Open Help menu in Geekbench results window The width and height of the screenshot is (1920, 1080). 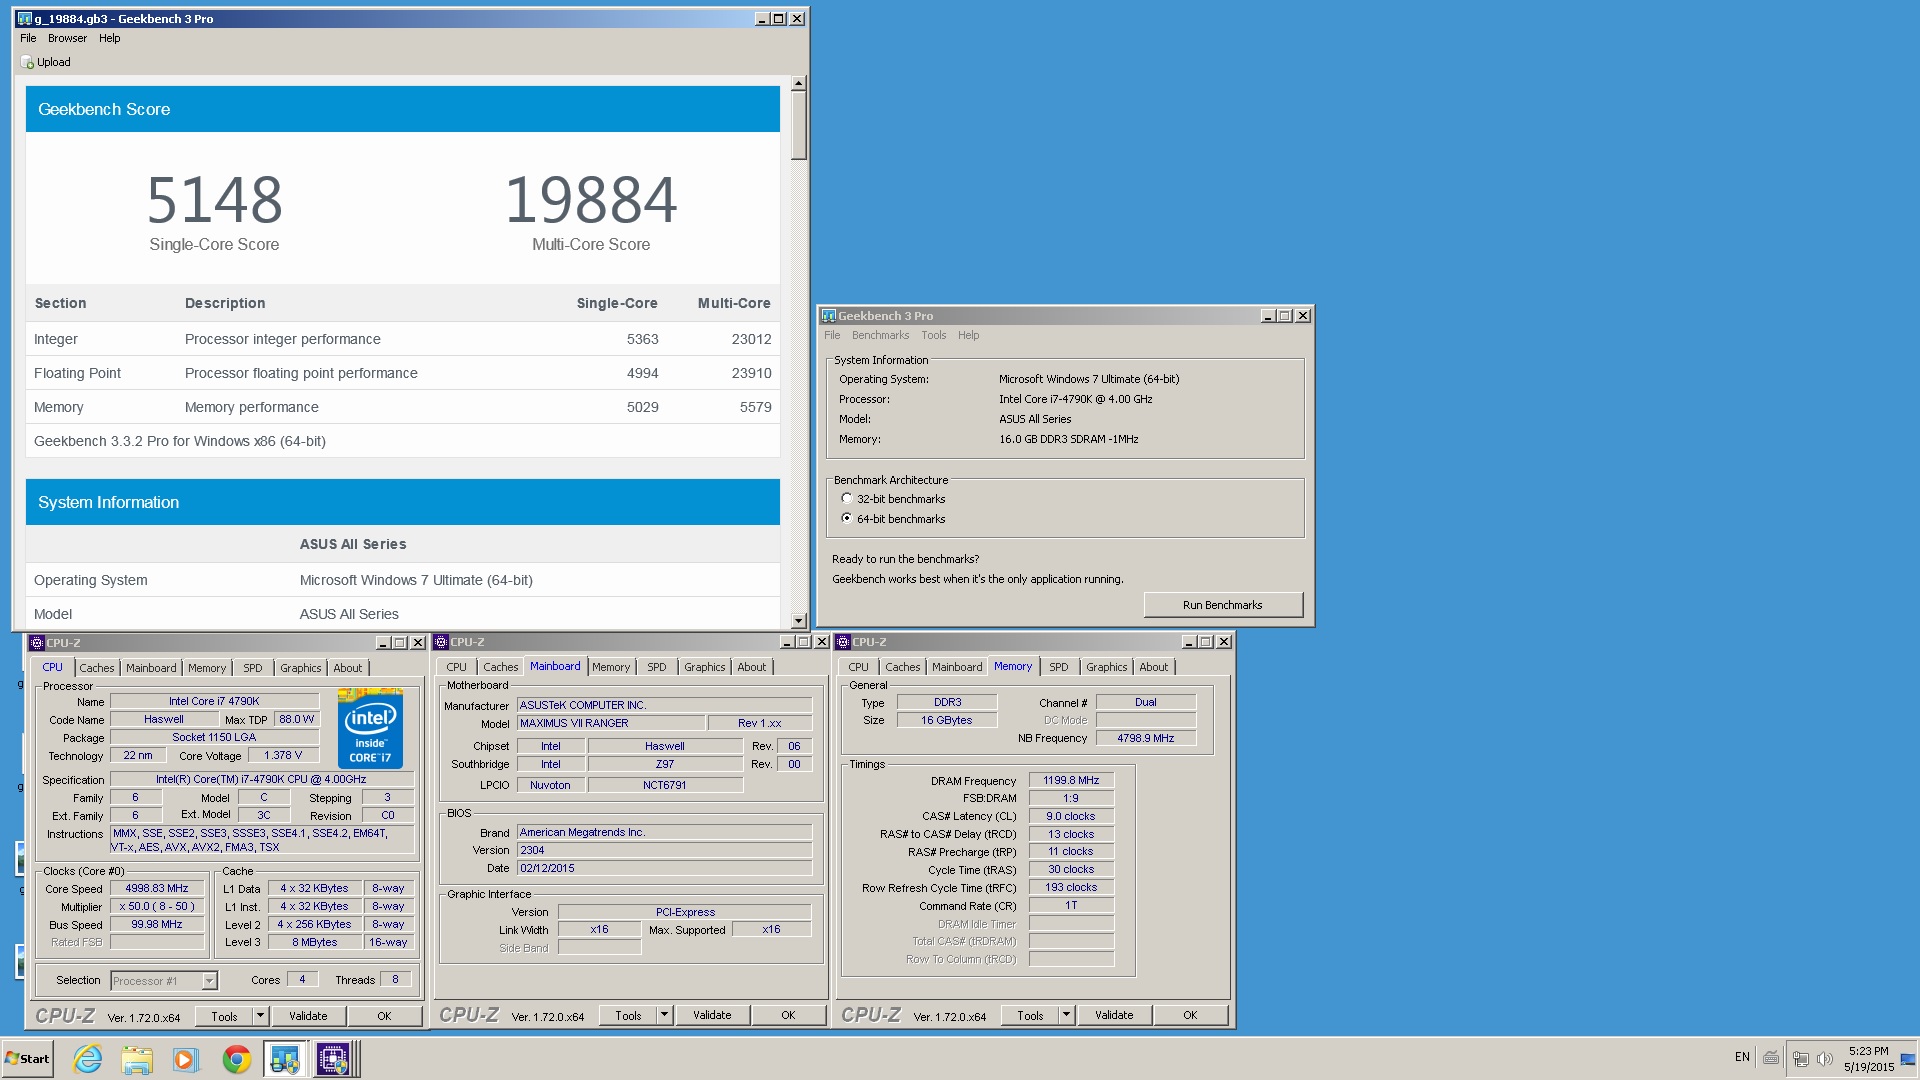110,38
